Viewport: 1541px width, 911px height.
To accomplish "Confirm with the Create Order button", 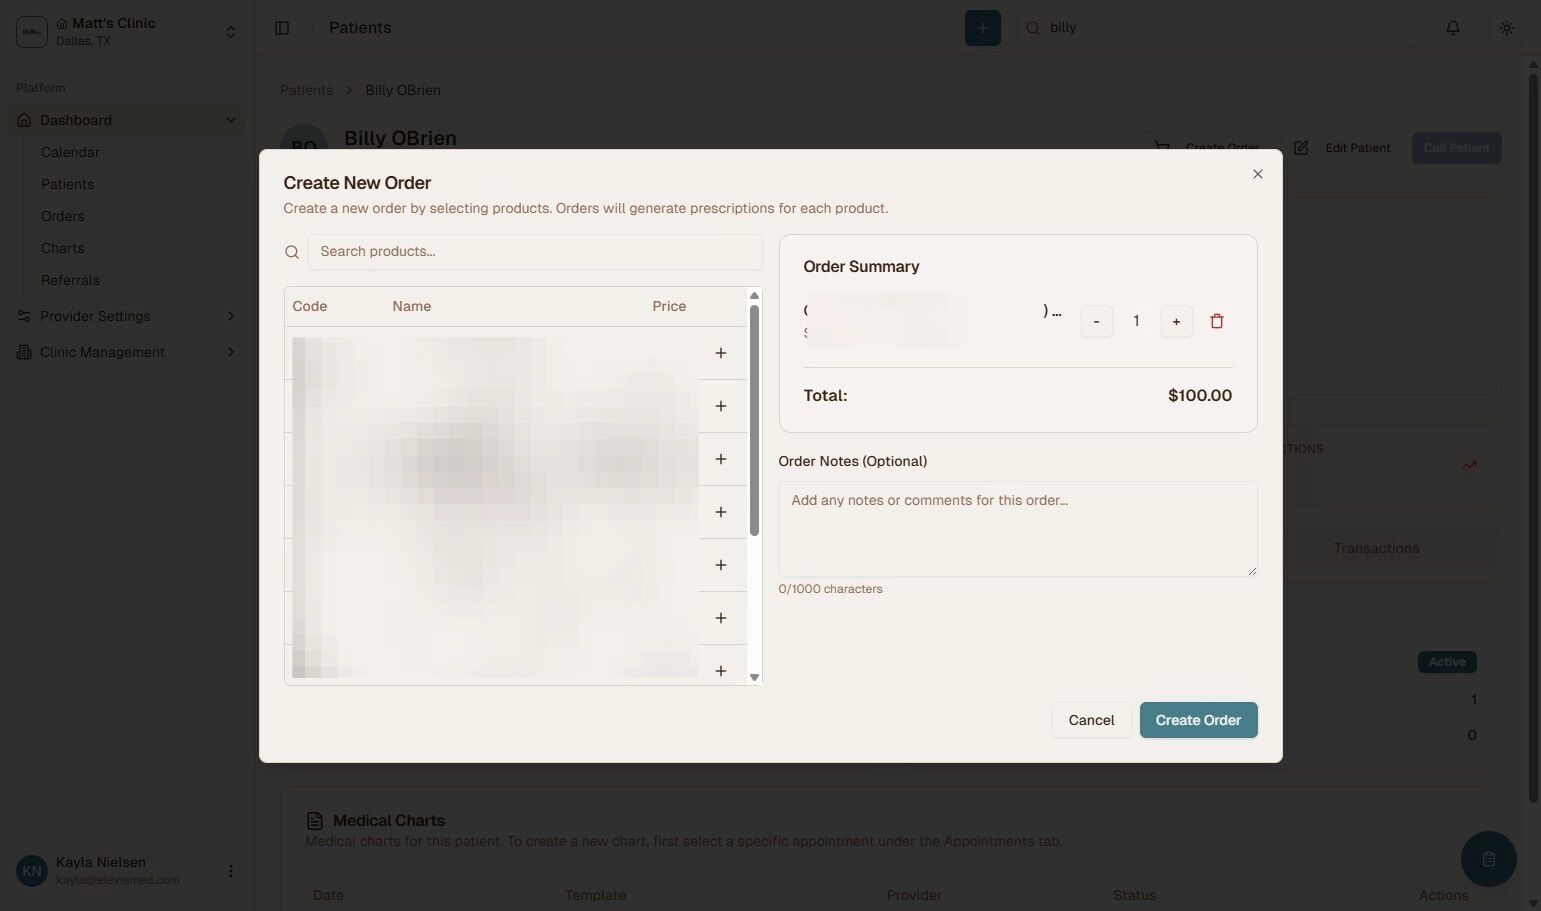I will tap(1198, 720).
